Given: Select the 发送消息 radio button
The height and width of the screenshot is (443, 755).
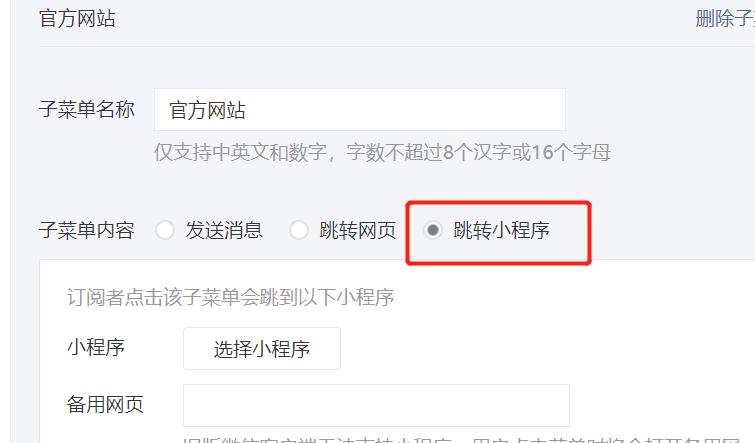Looking at the screenshot, I should point(165,230).
